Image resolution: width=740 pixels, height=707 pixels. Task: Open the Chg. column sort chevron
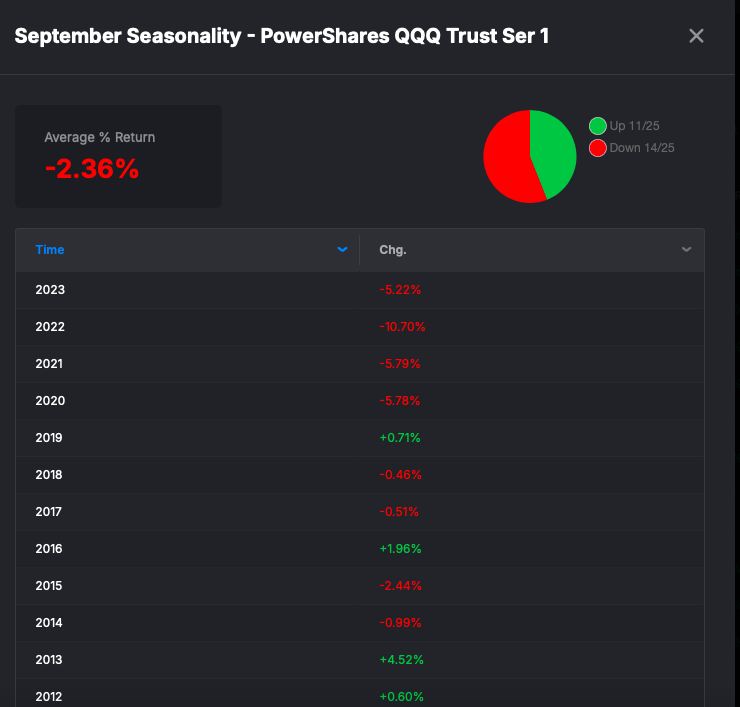[687, 249]
